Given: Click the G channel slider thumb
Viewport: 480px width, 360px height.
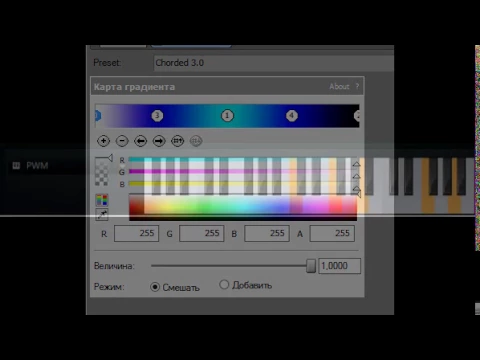Looking at the screenshot, I should 356,176.
